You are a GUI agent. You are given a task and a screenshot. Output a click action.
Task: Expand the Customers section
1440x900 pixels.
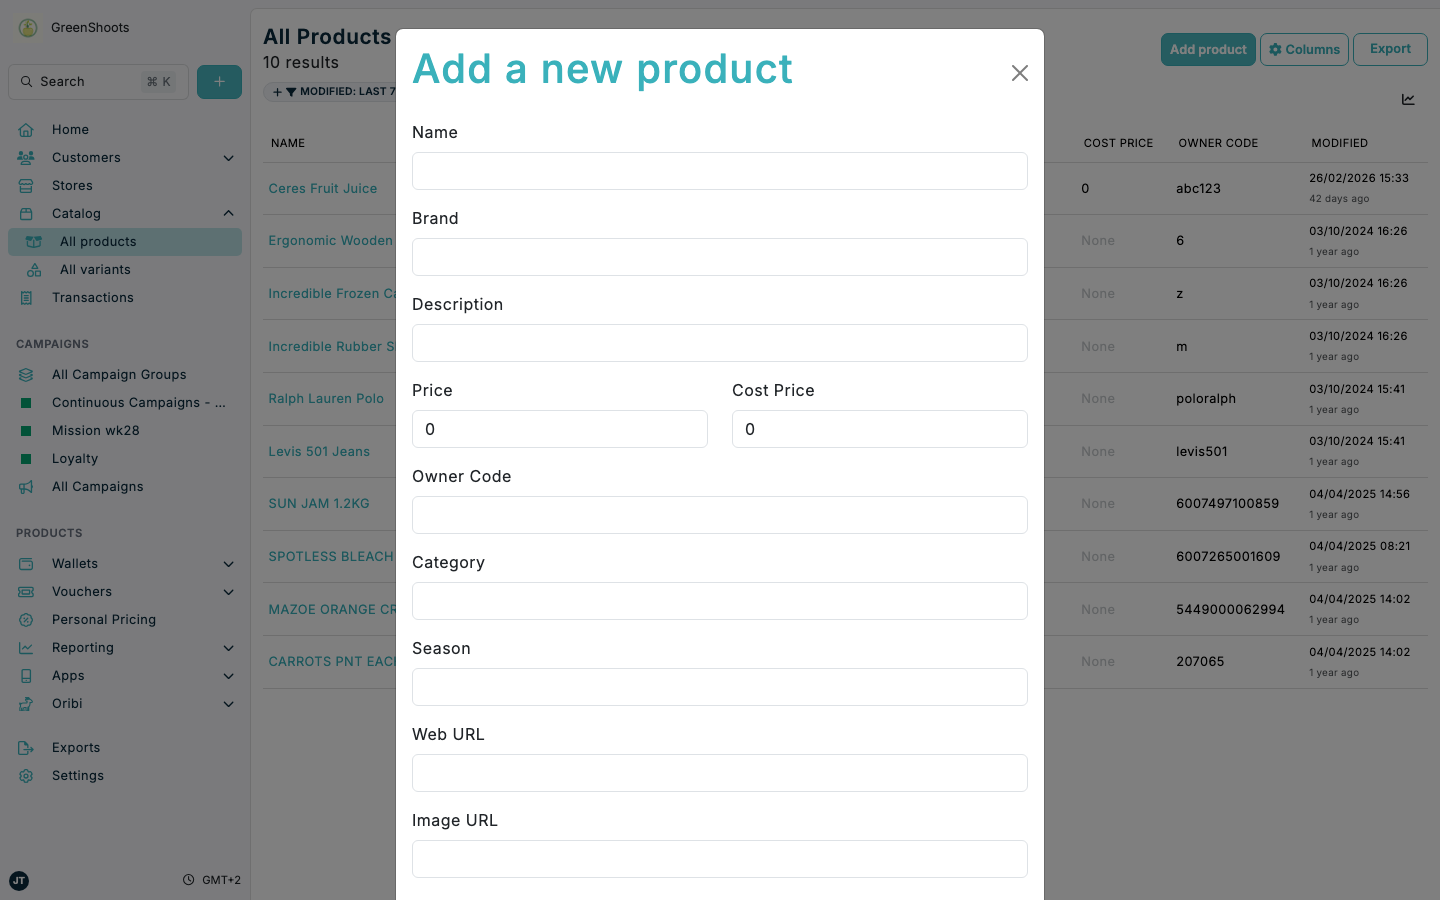coord(228,157)
